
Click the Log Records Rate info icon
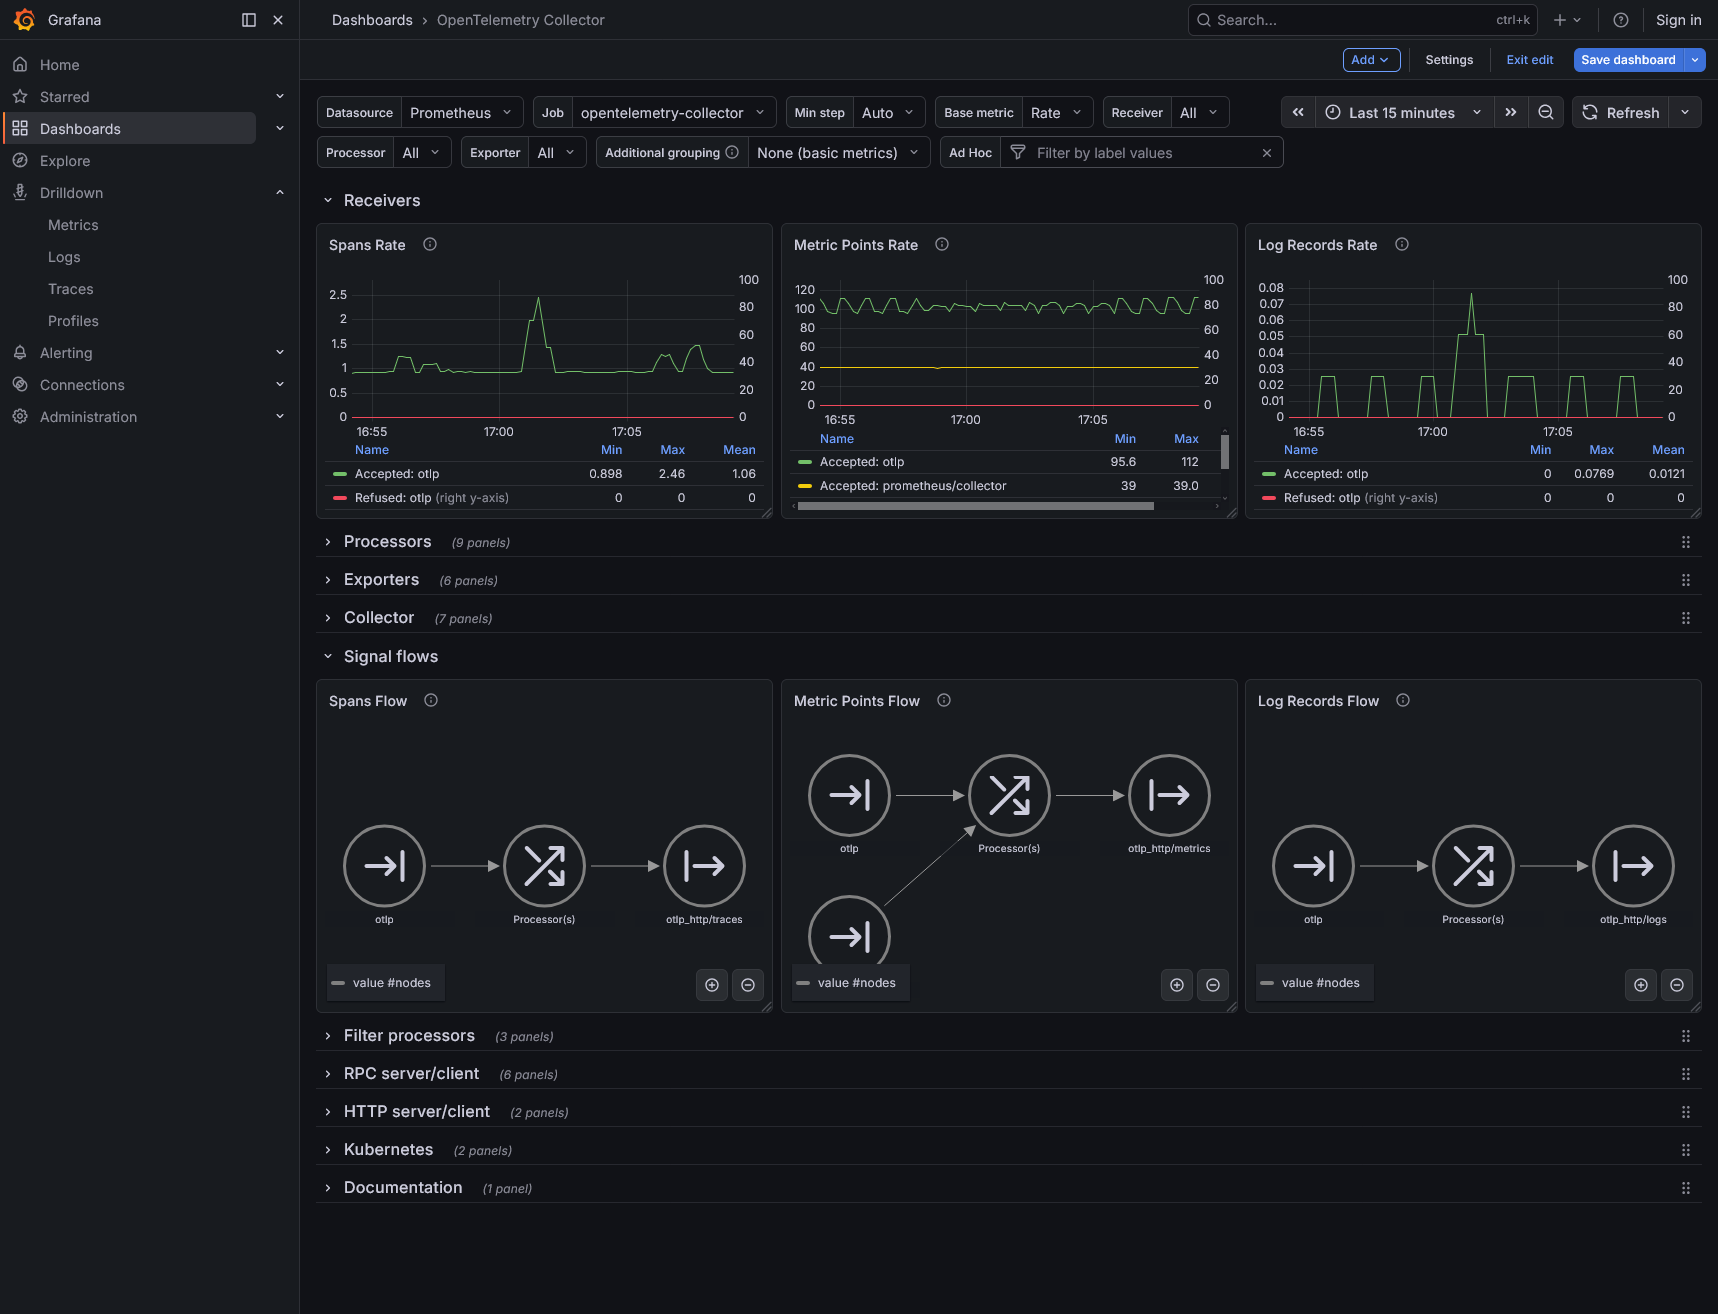point(1402,244)
